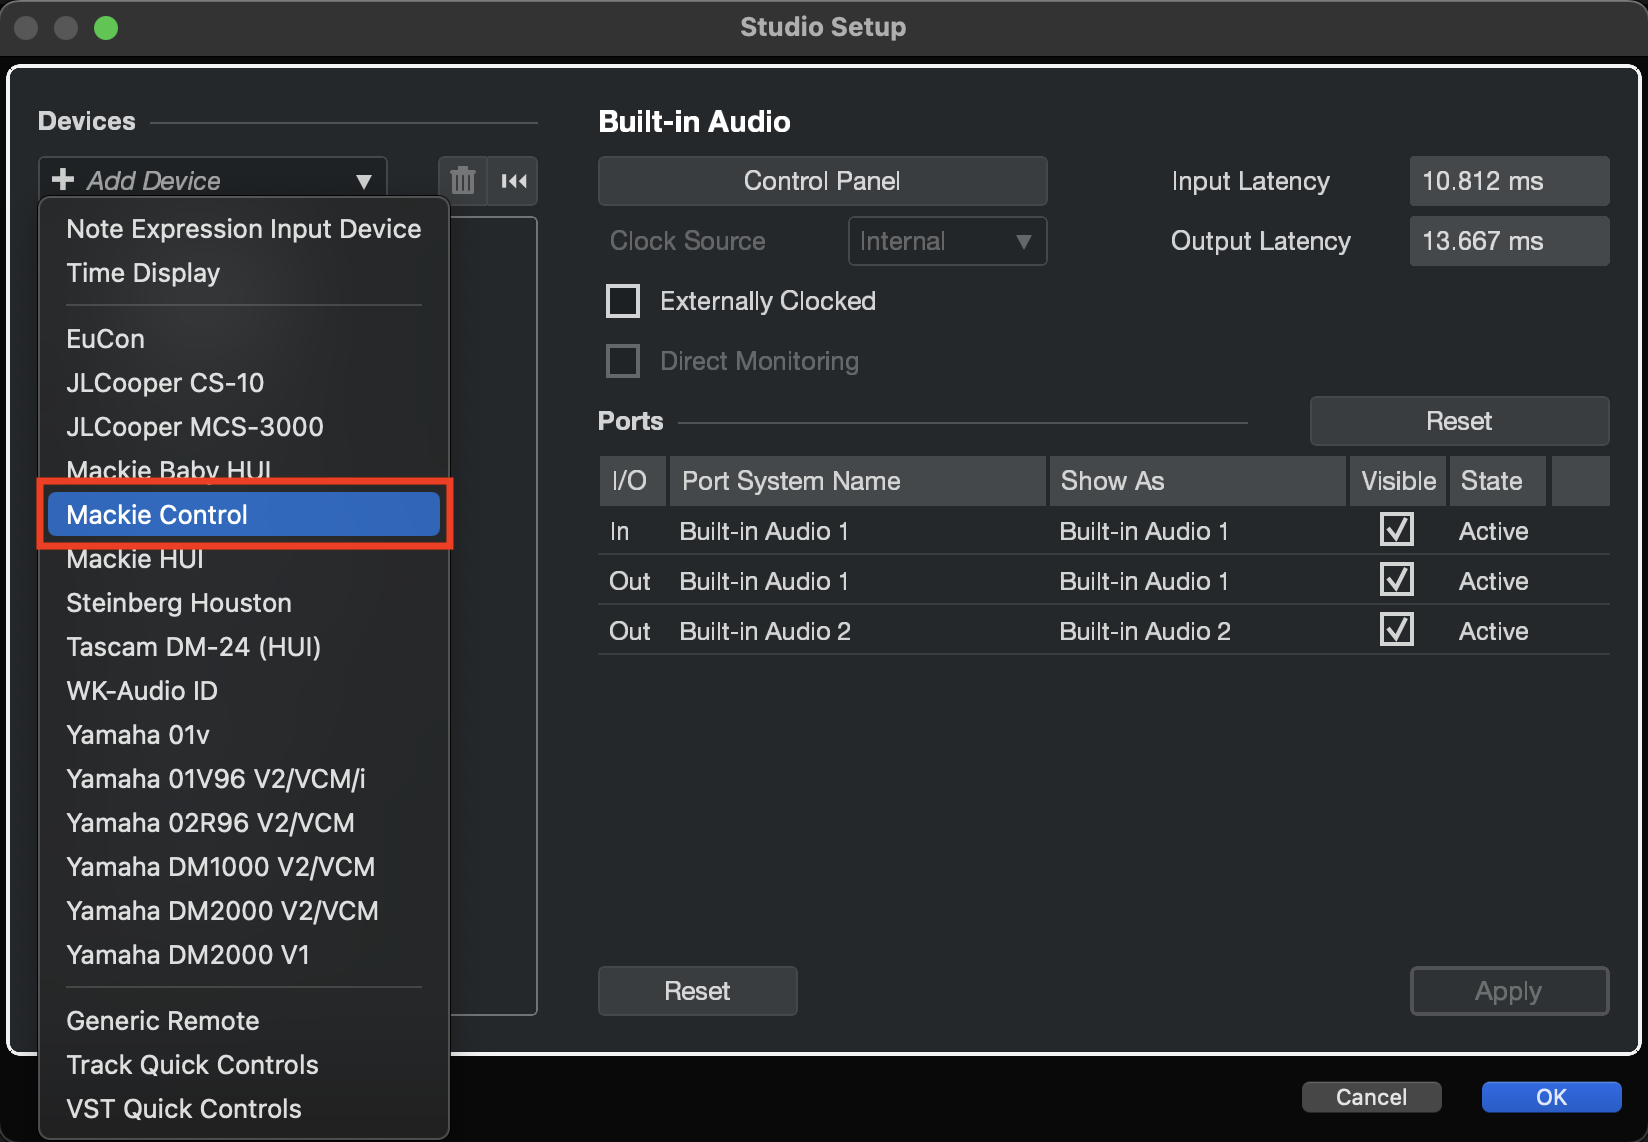Screen dimensions: 1648x1142
Task: Click the plus icon on Add Device
Action: [63, 179]
